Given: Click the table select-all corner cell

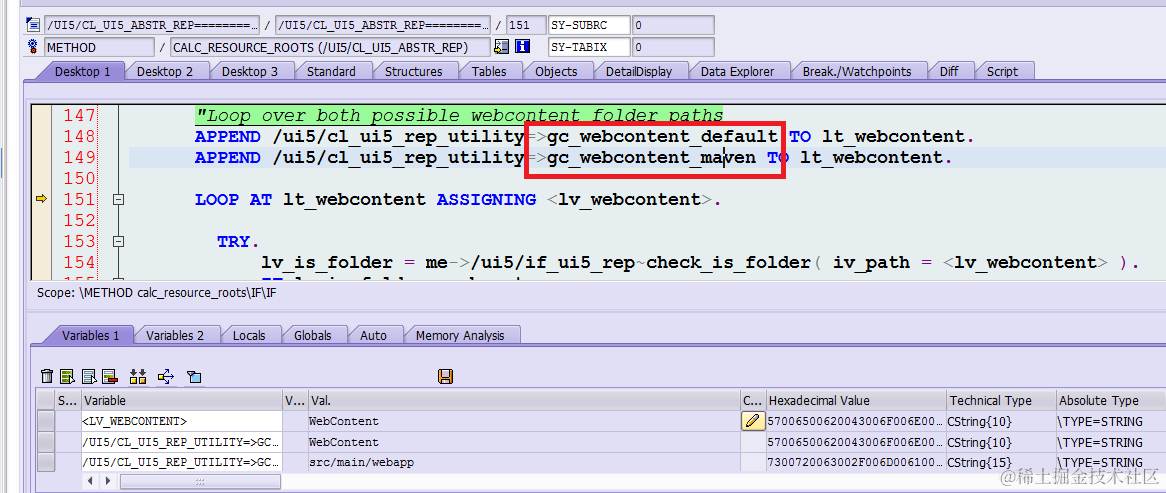Looking at the screenshot, I should point(46,400).
